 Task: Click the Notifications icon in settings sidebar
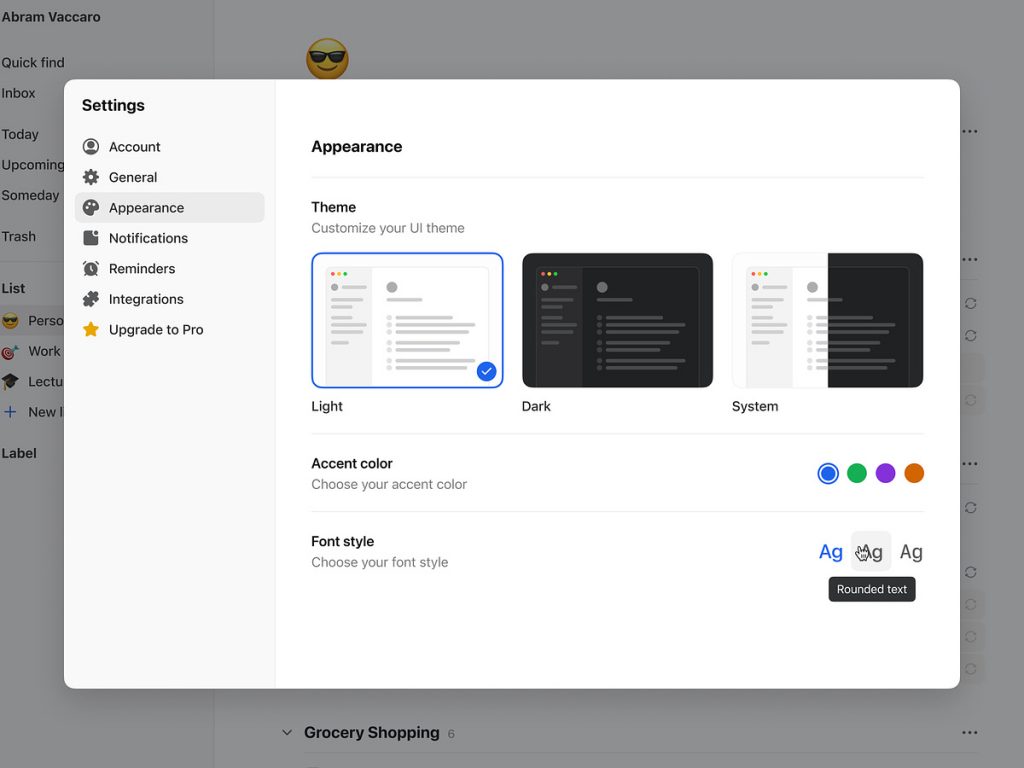(x=91, y=238)
